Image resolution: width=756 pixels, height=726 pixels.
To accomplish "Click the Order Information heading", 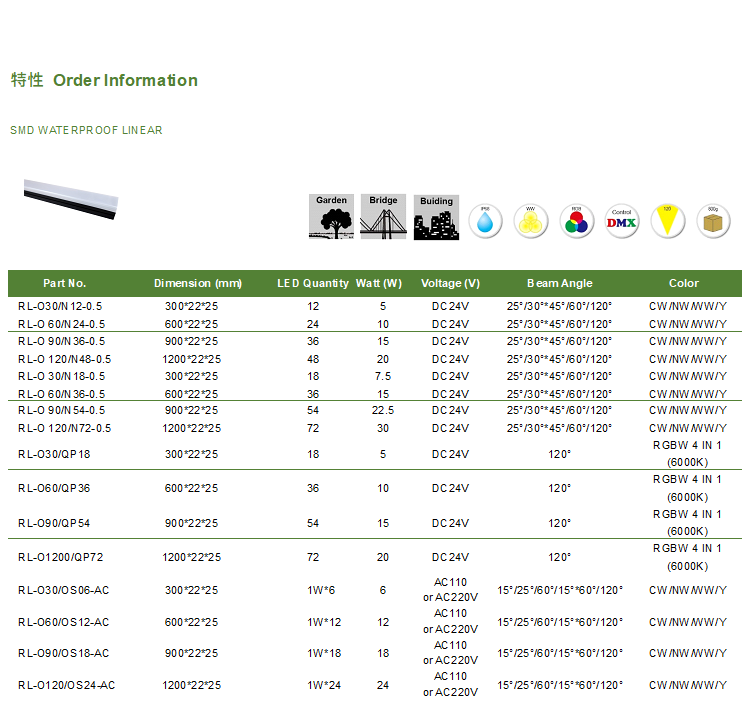I will pos(125,81).
